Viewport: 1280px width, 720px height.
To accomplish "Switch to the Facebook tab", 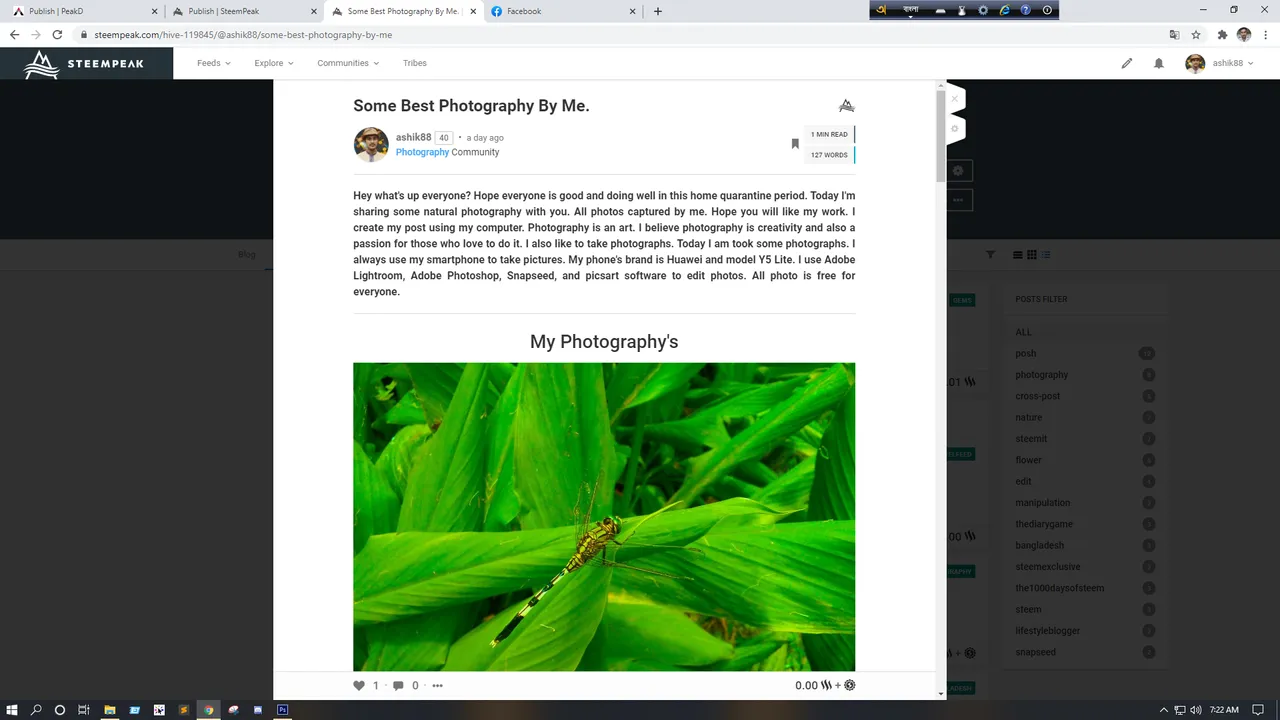I will click(x=562, y=11).
